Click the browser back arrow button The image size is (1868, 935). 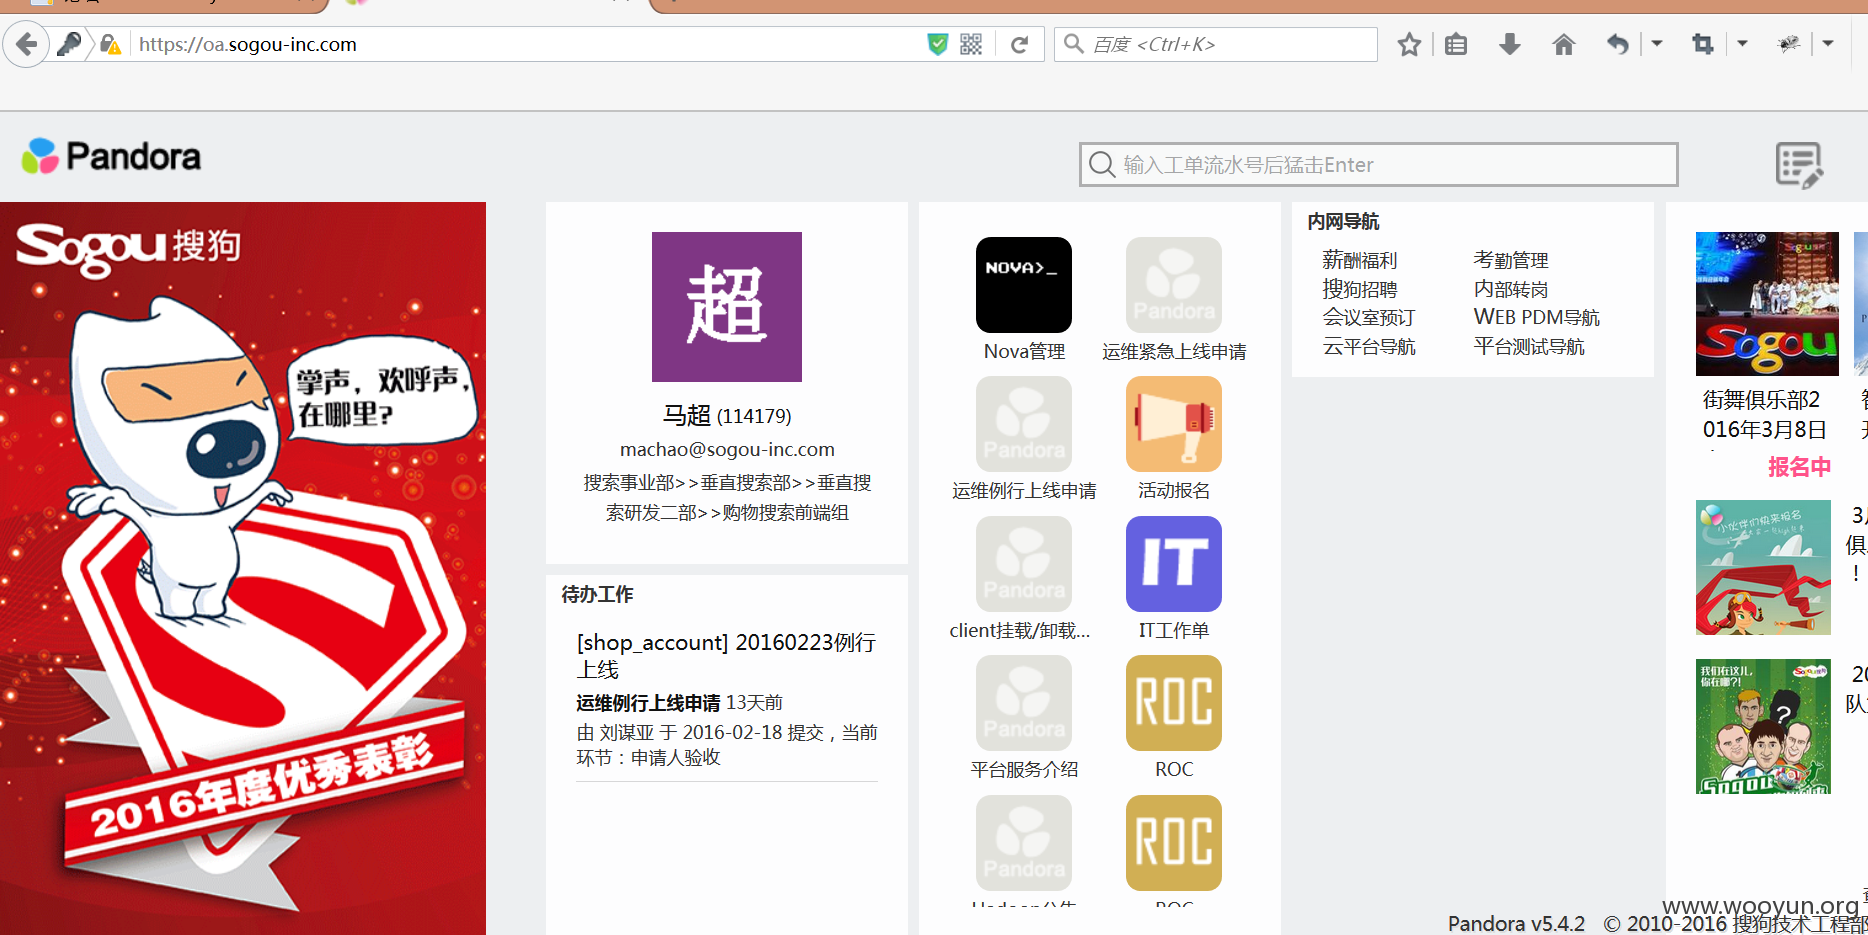[27, 44]
